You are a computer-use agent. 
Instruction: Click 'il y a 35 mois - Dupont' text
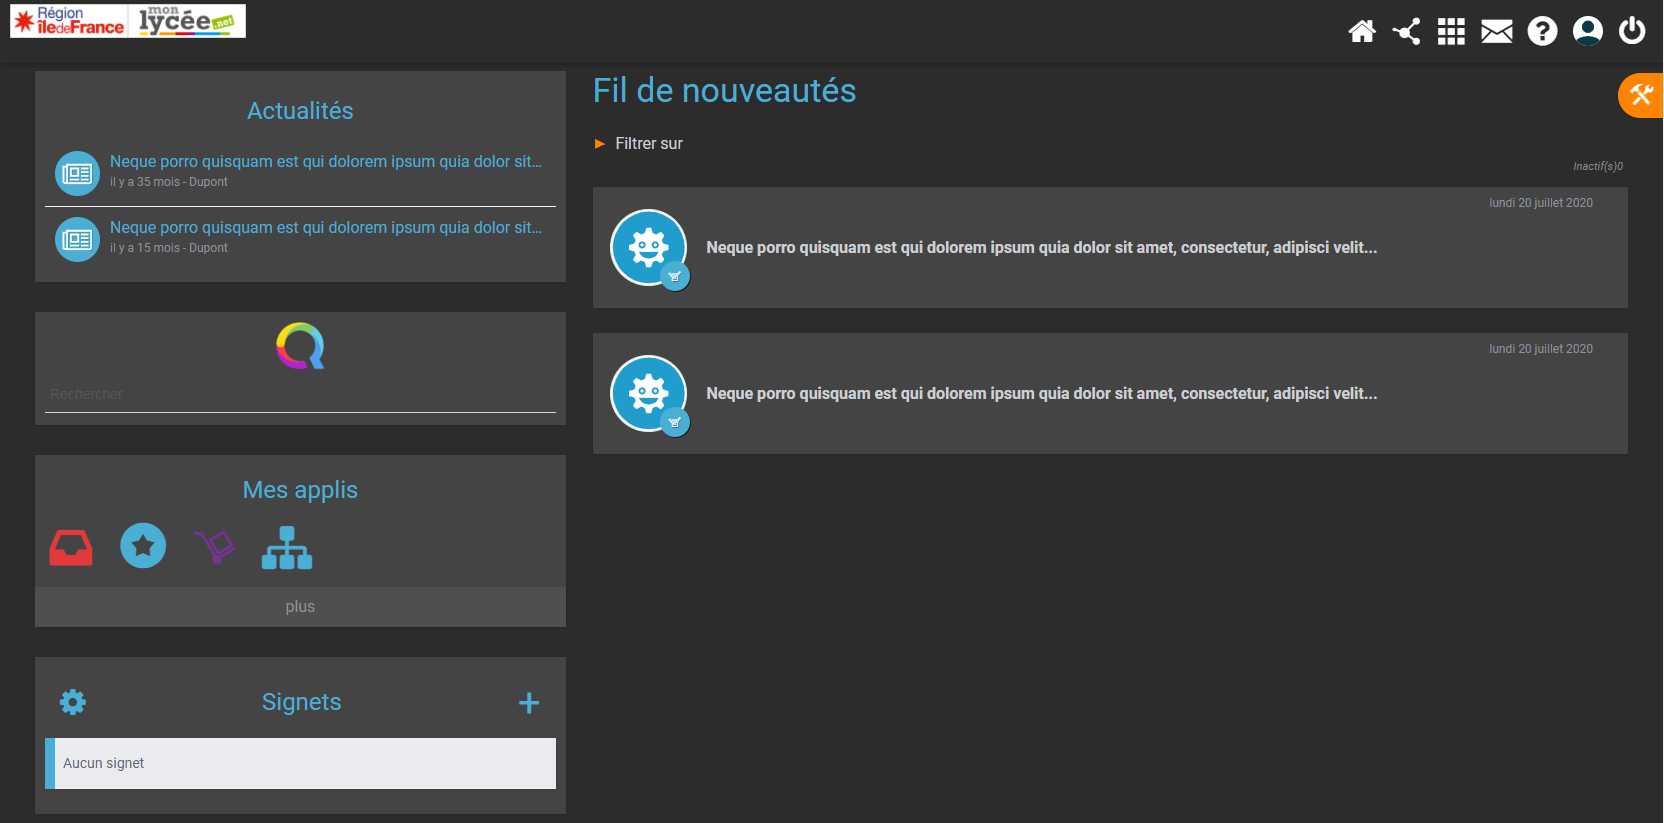pos(169,182)
